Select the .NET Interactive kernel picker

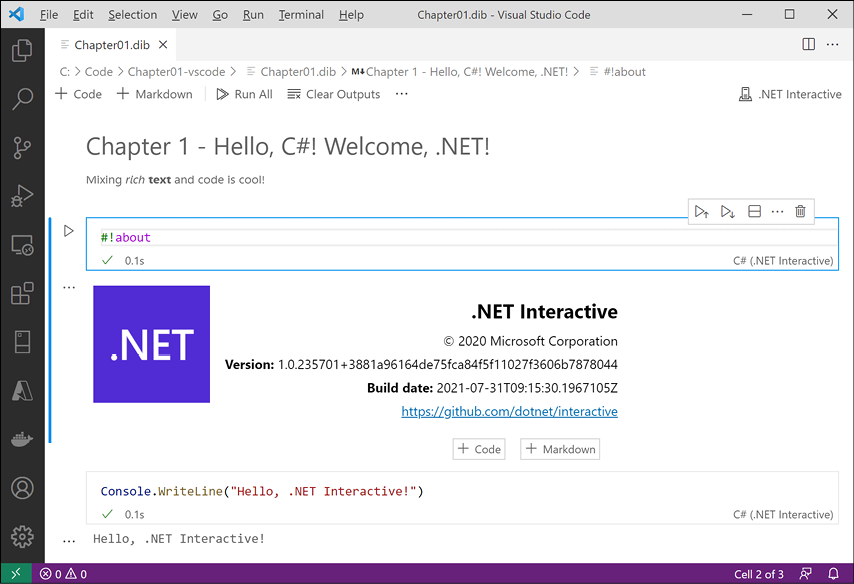790,94
